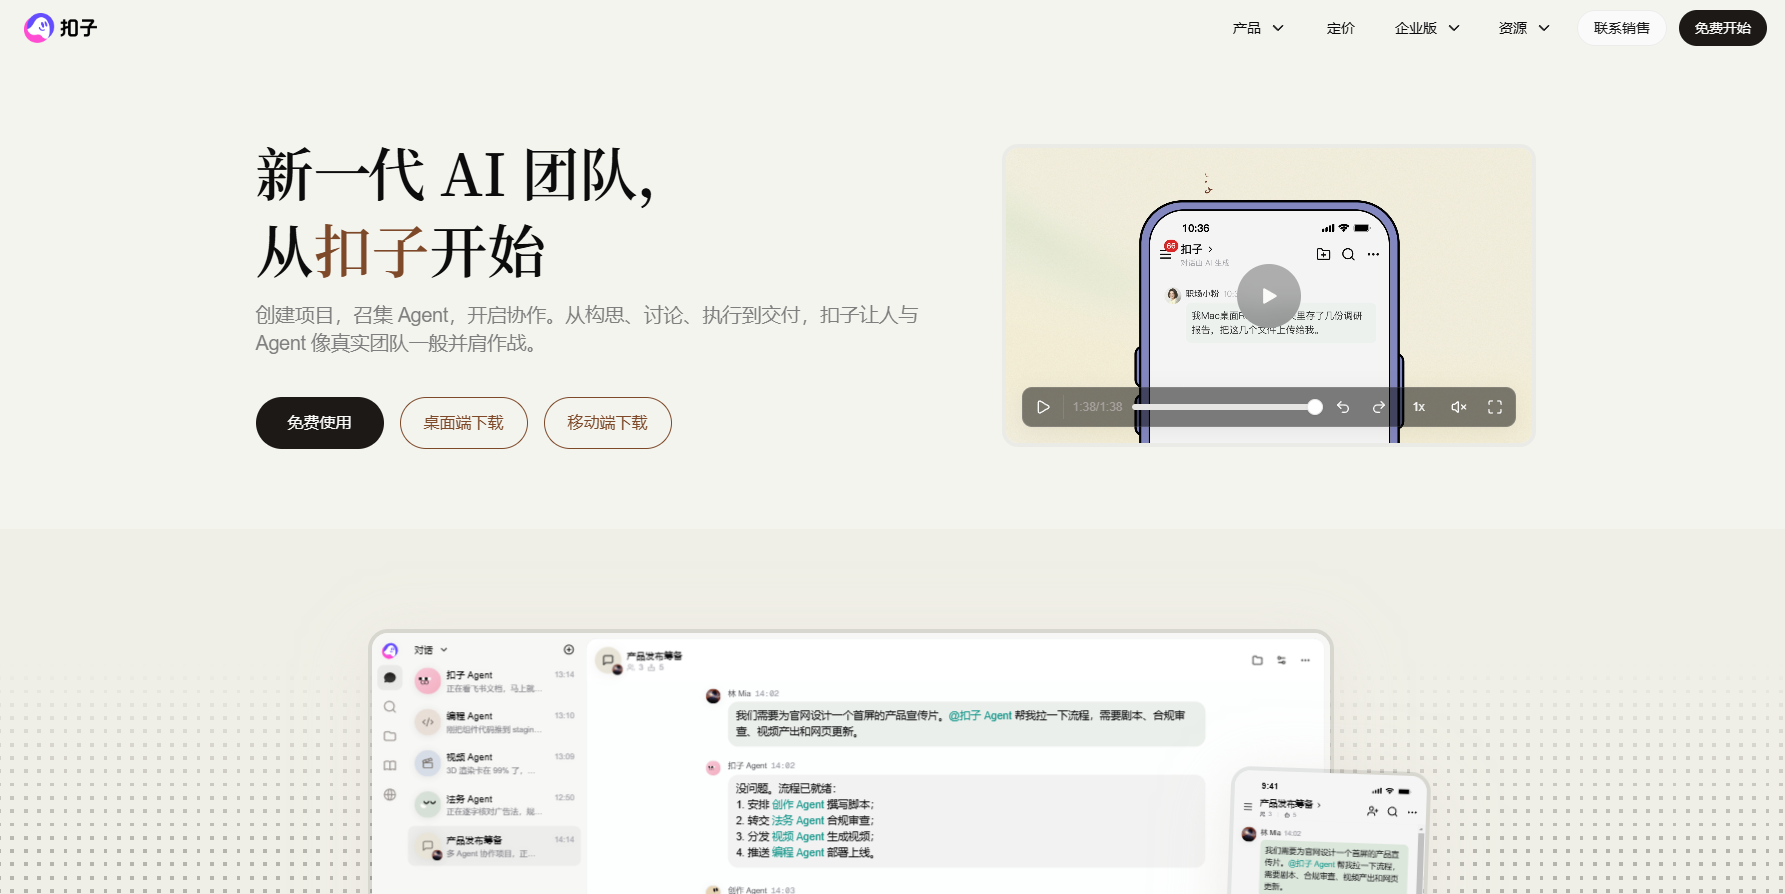Click the 桌面端下载 download button
The width and height of the screenshot is (1785, 894).
tap(464, 423)
